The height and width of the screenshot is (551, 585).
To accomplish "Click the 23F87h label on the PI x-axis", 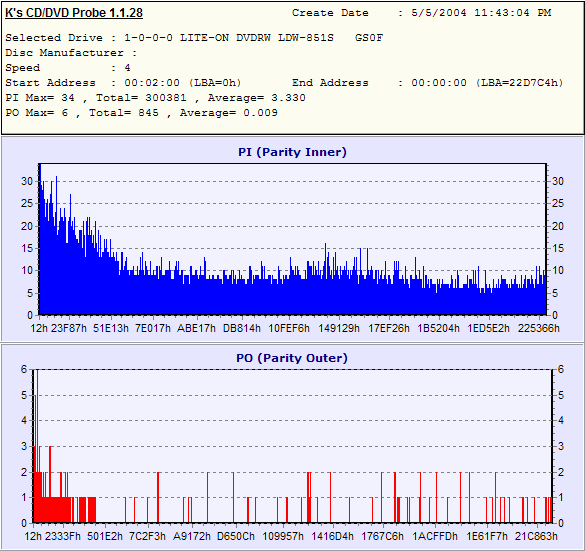I will point(69,328).
